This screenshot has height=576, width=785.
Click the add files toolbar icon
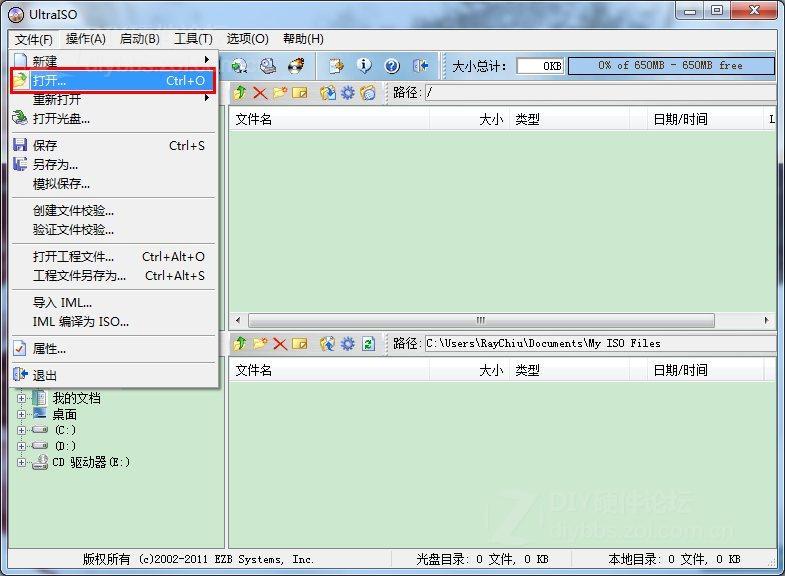pos(336,66)
